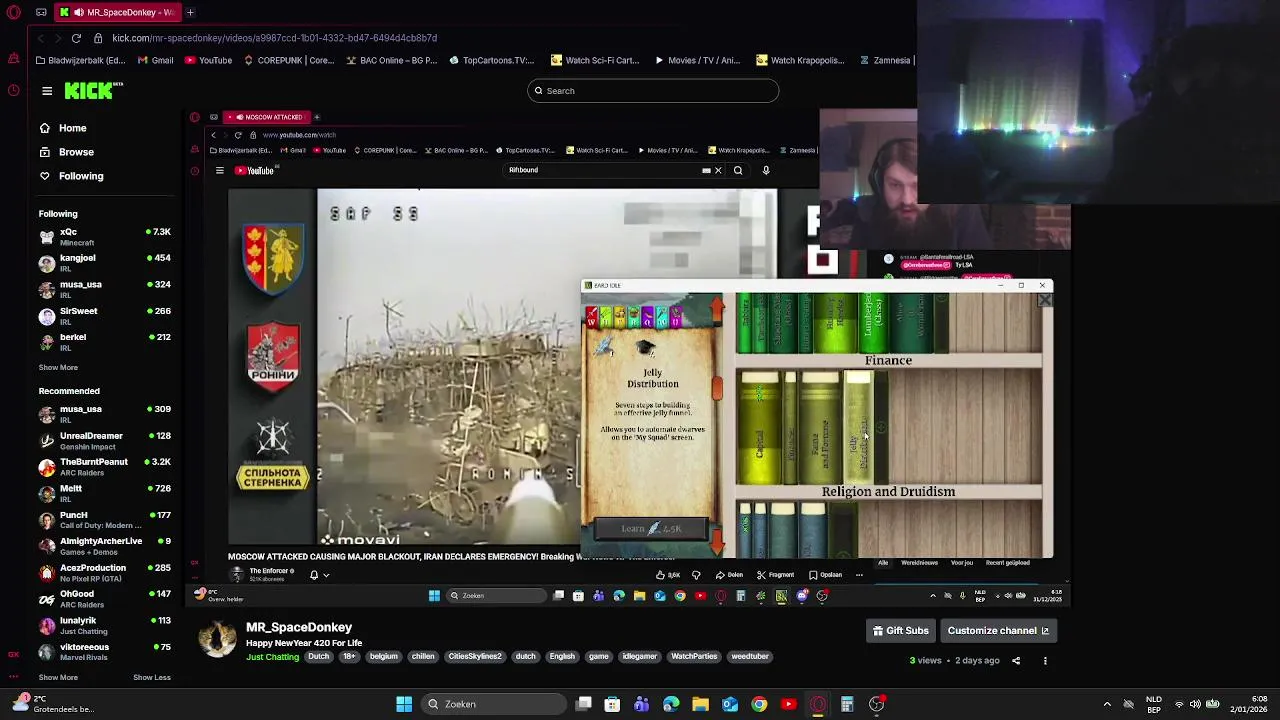1280x720 pixels.
Task: Open Following in Kick sidebar
Action: (71, 176)
